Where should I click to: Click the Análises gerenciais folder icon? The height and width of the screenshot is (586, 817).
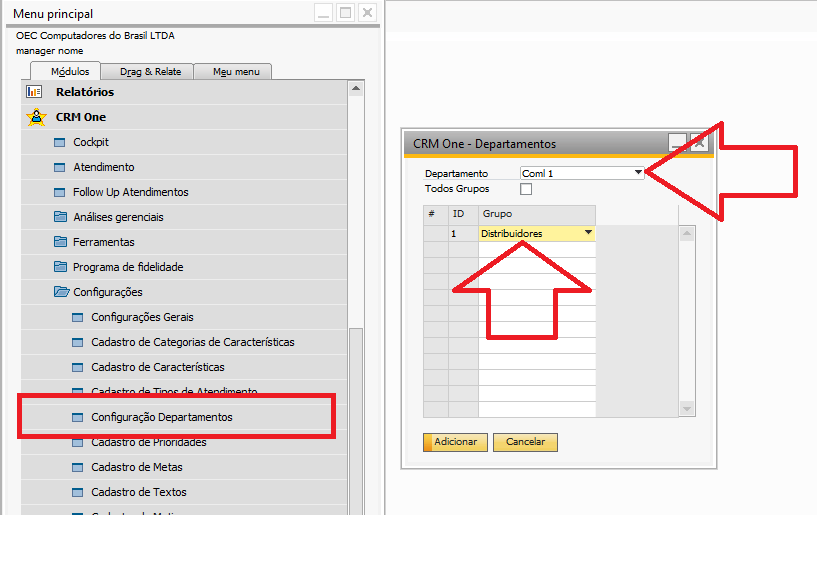click(x=59, y=217)
